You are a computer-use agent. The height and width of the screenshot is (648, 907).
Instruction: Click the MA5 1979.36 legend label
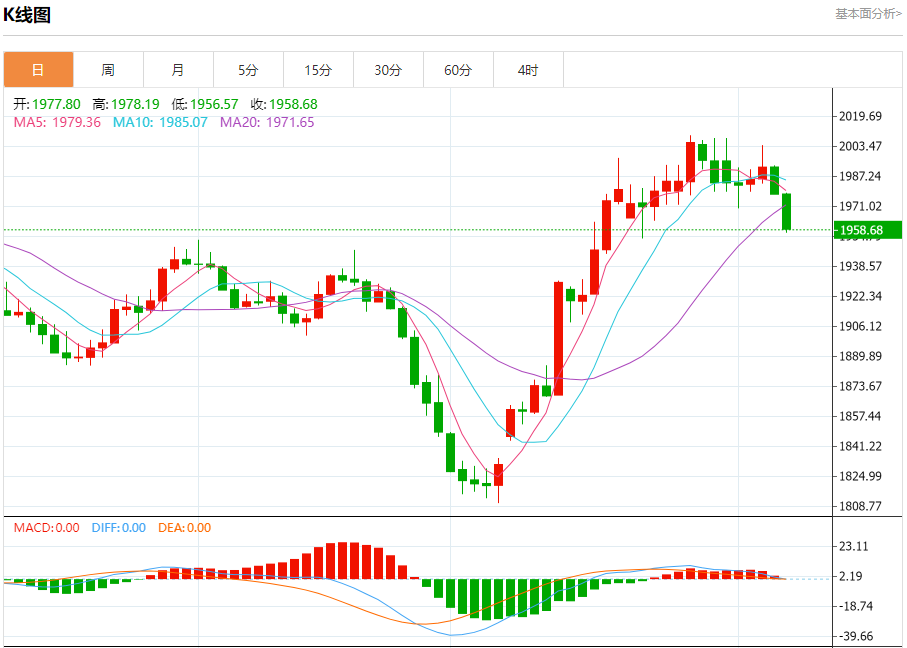[57, 122]
